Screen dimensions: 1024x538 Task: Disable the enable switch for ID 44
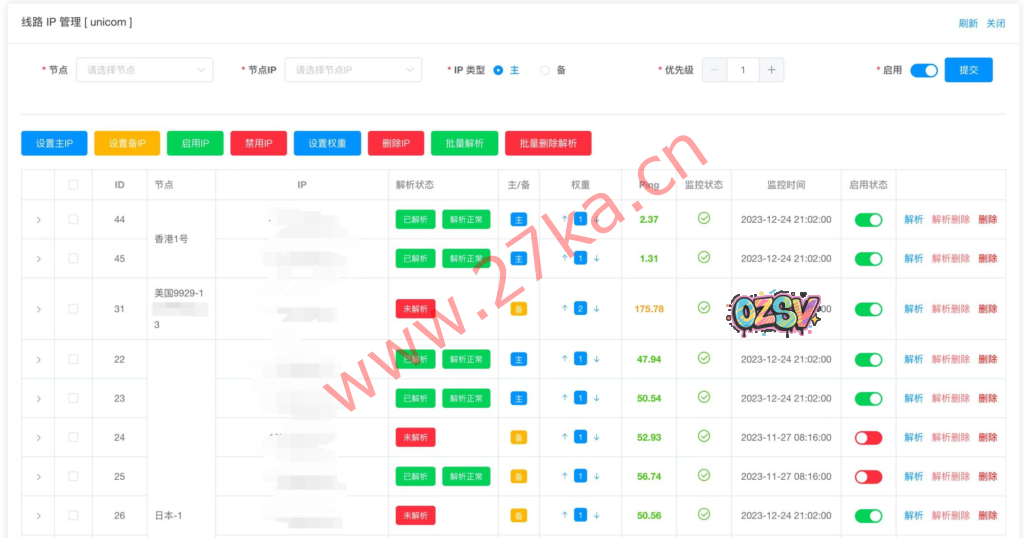869,219
